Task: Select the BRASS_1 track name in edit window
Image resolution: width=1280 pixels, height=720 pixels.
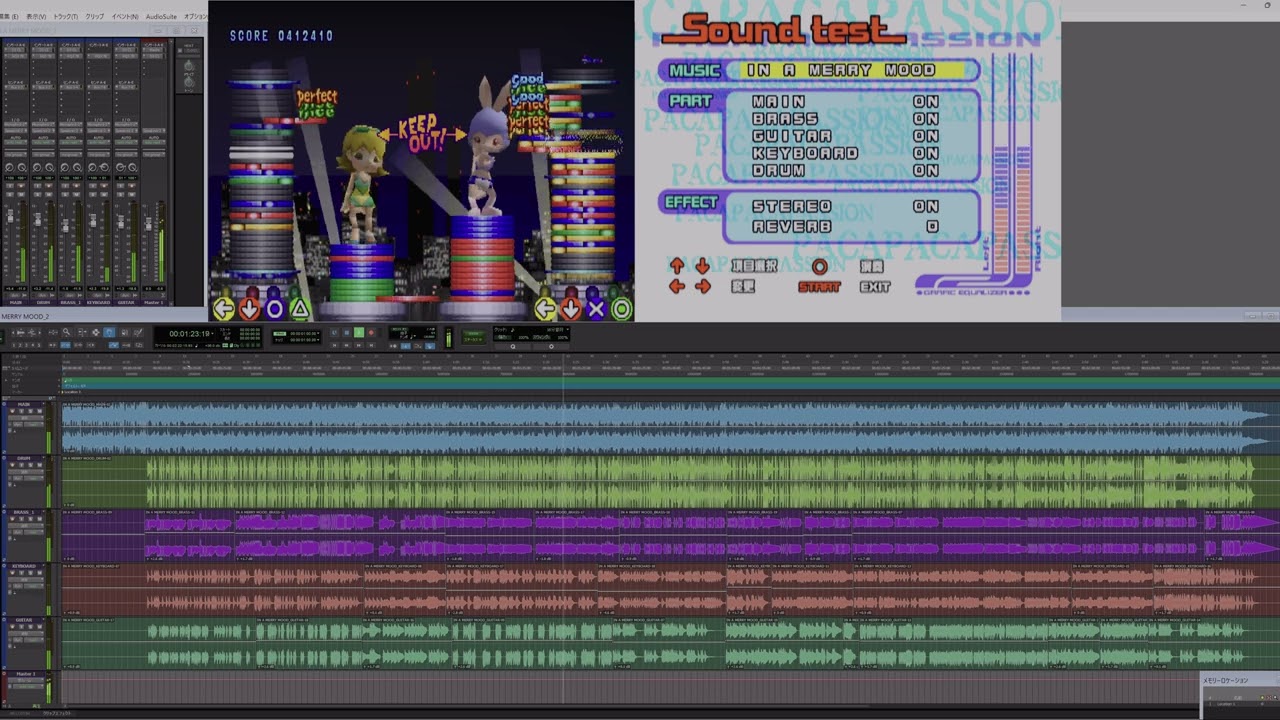Action: click(x=24, y=512)
